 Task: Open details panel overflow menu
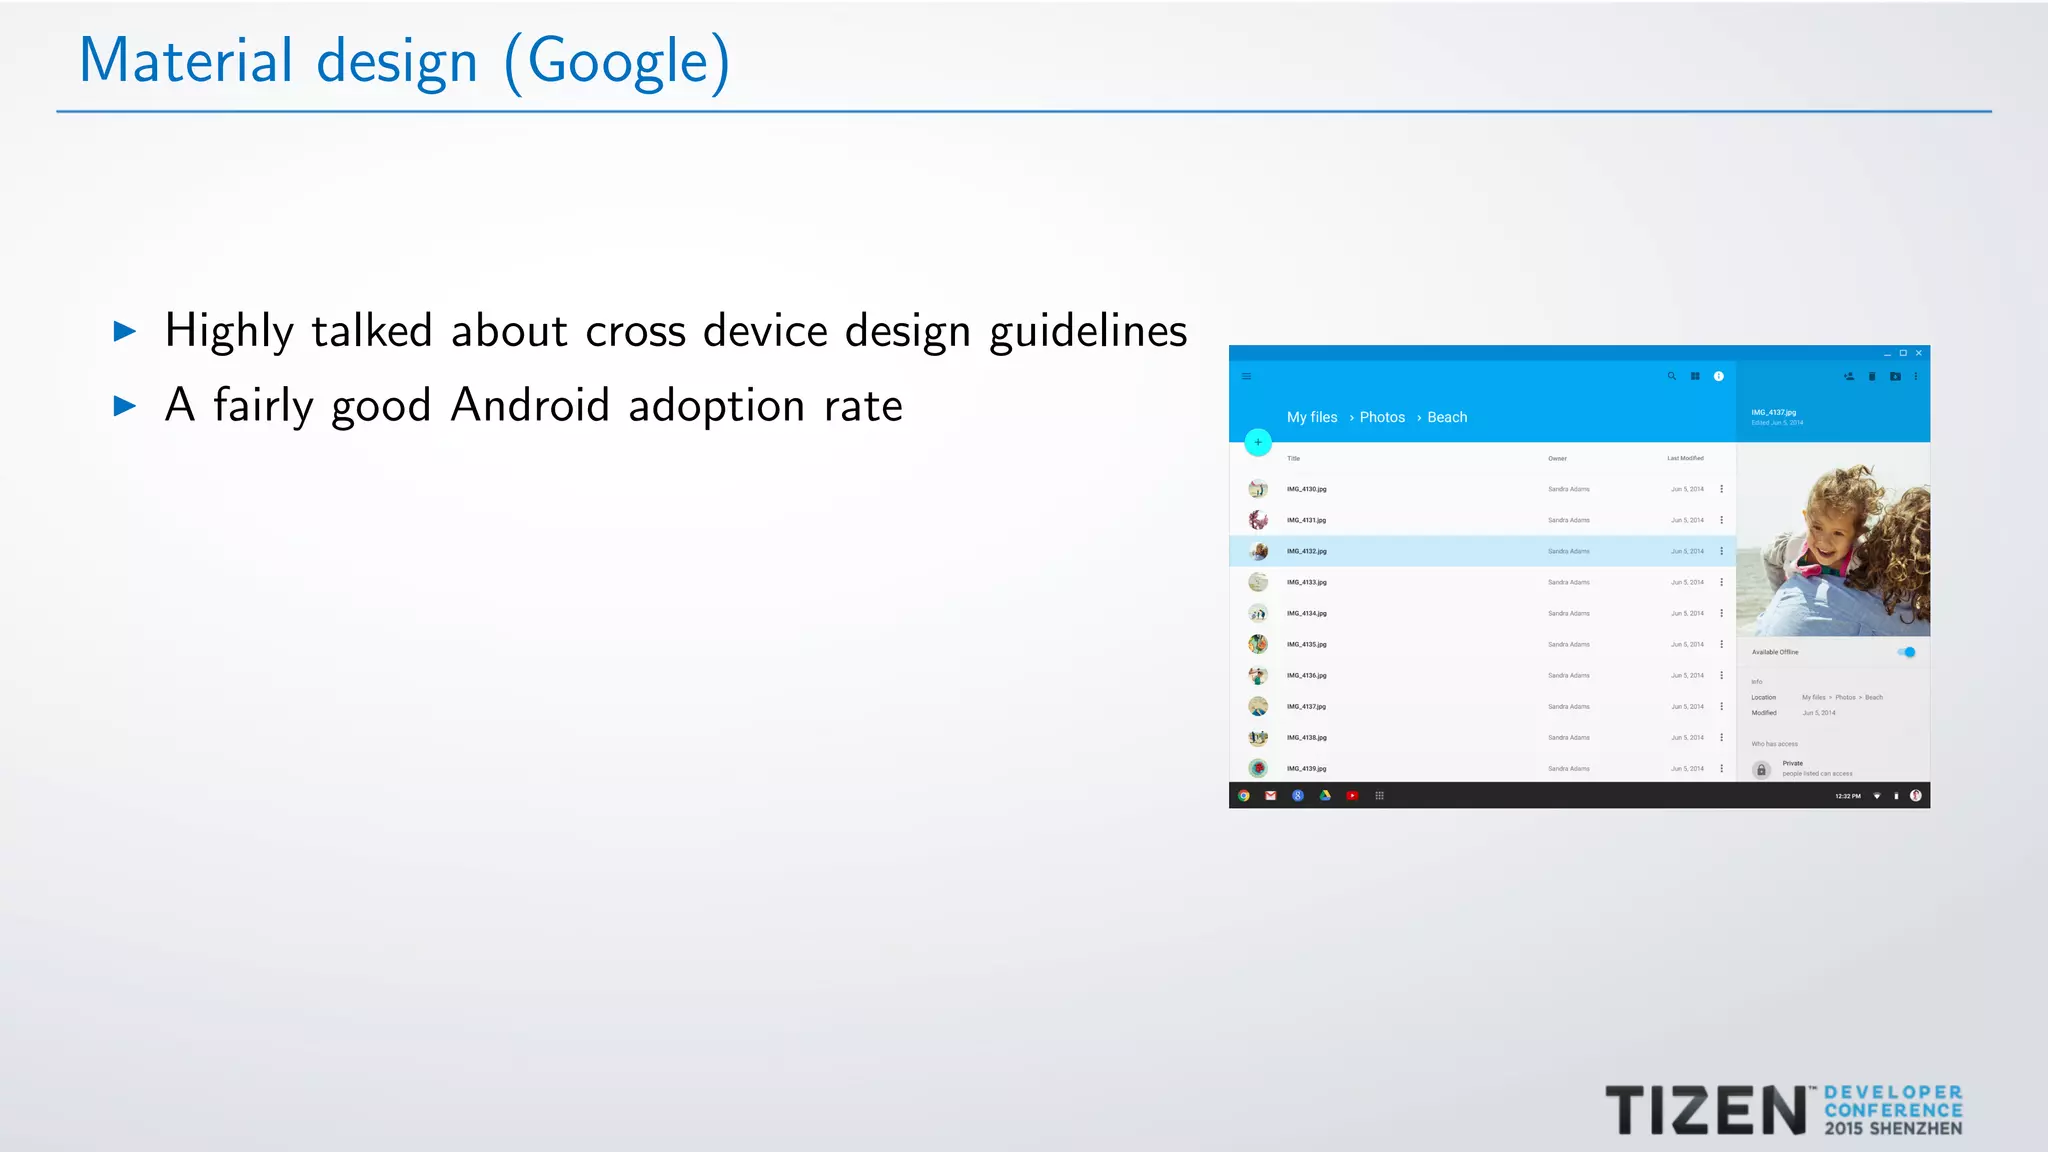[x=1916, y=377]
